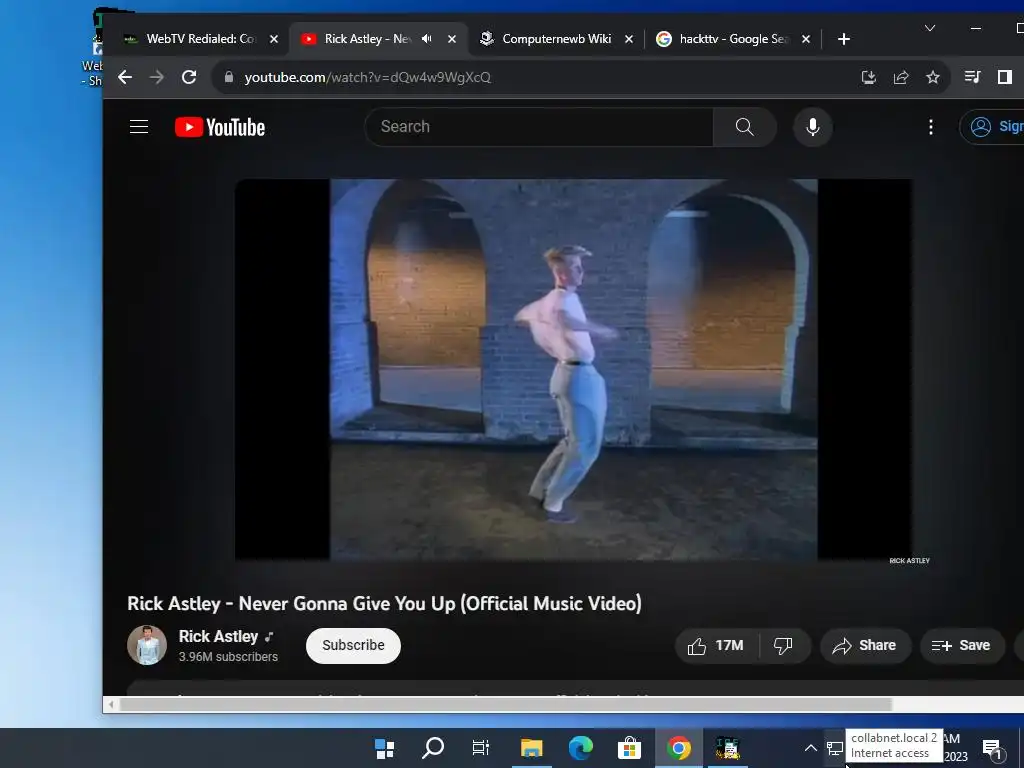The height and width of the screenshot is (768, 1024).
Task: Open Microsoft Store from taskbar
Action: (x=630, y=748)
